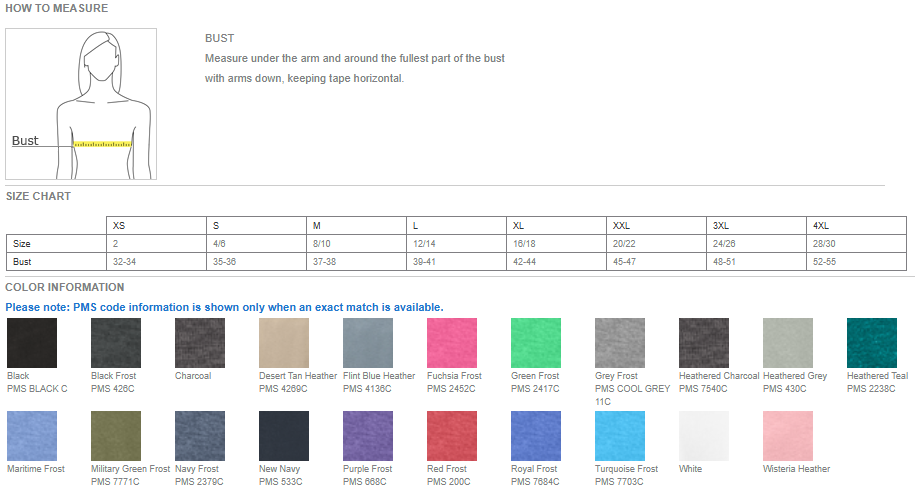Select the Black Frost color swatch
This screenshot has height=488, width=917.
coord(116,343)
